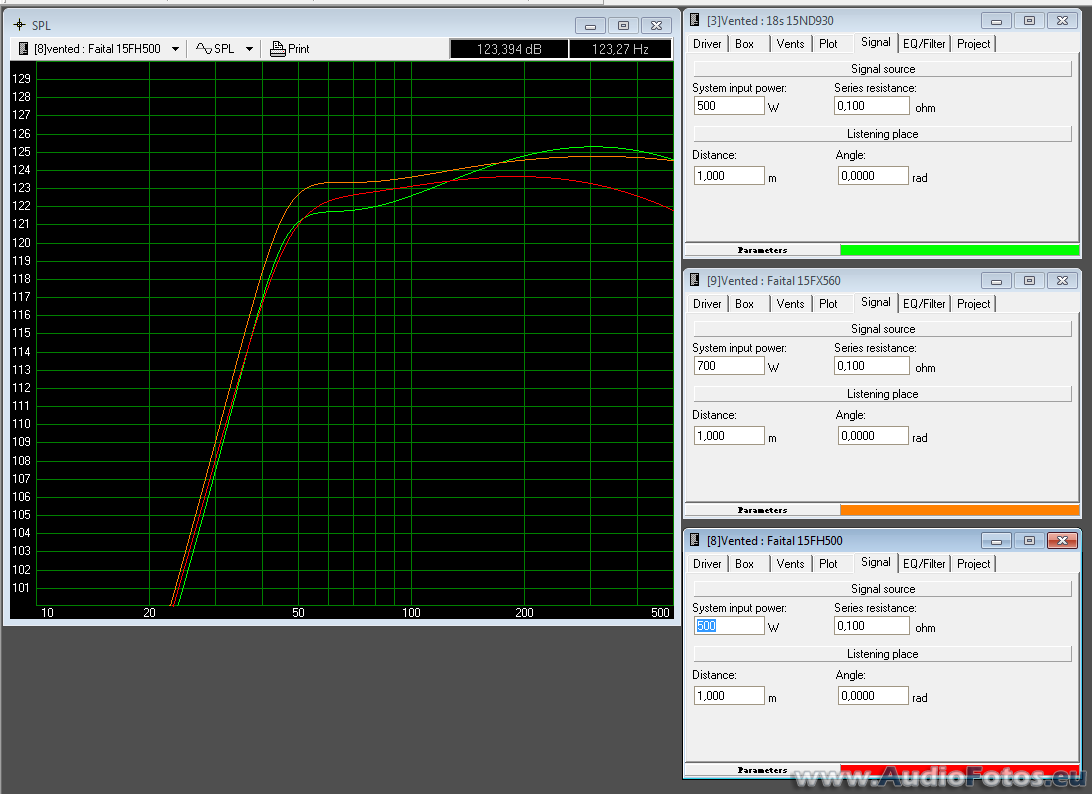The height and width of the screenshot is (794, 1092).
Task: Click the speaker icon of Faital 15FX560 window
Action: tap(694, 280)
